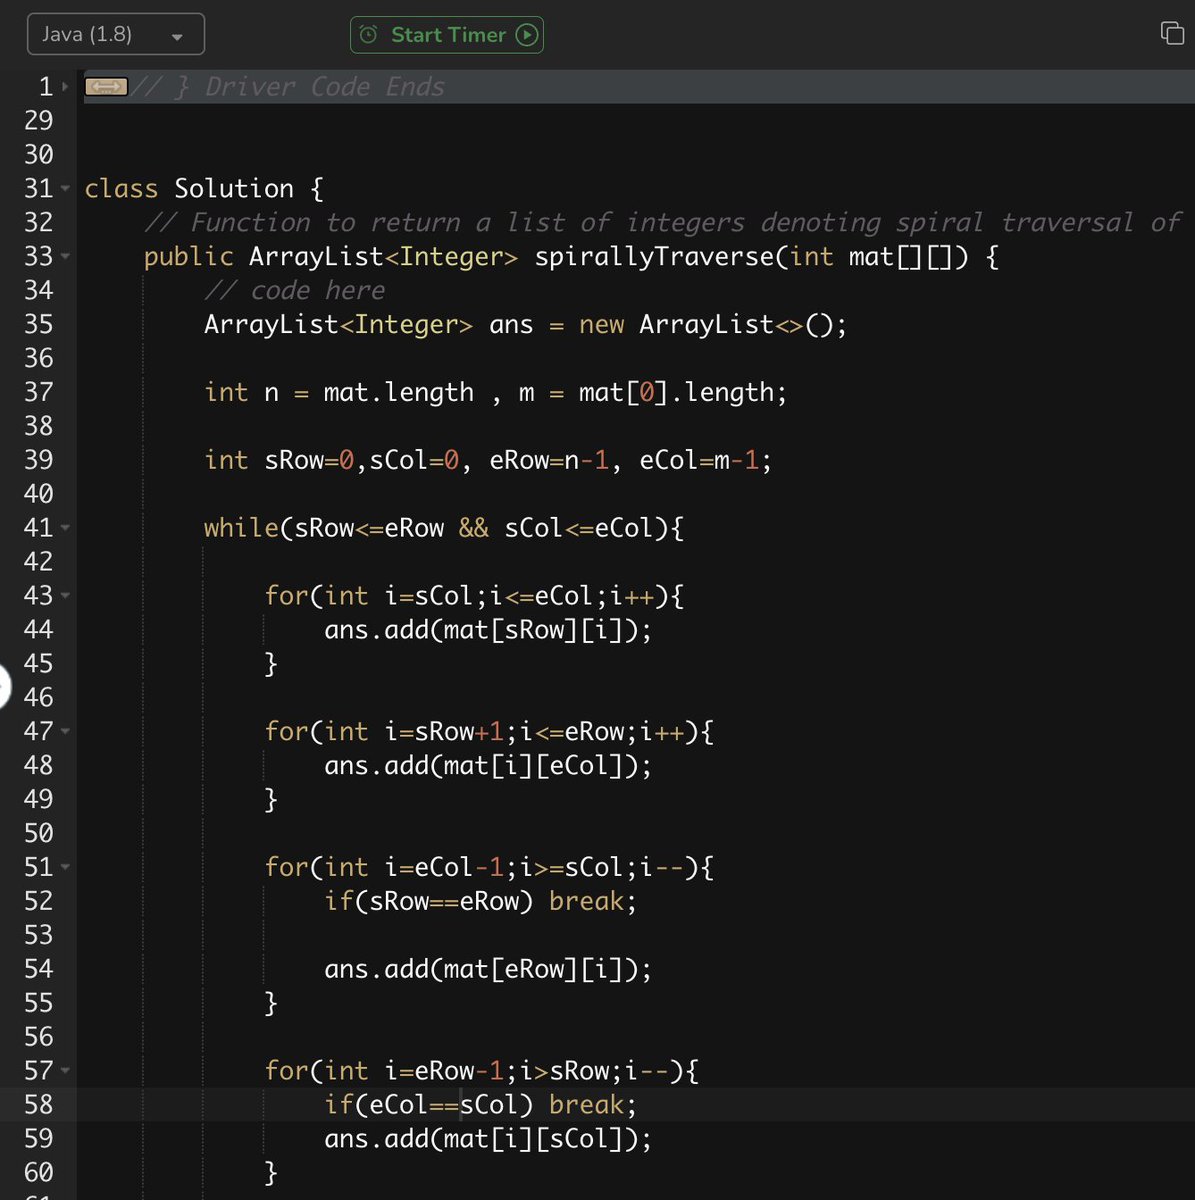Click on 'class Solution {' line

point(204,189)
